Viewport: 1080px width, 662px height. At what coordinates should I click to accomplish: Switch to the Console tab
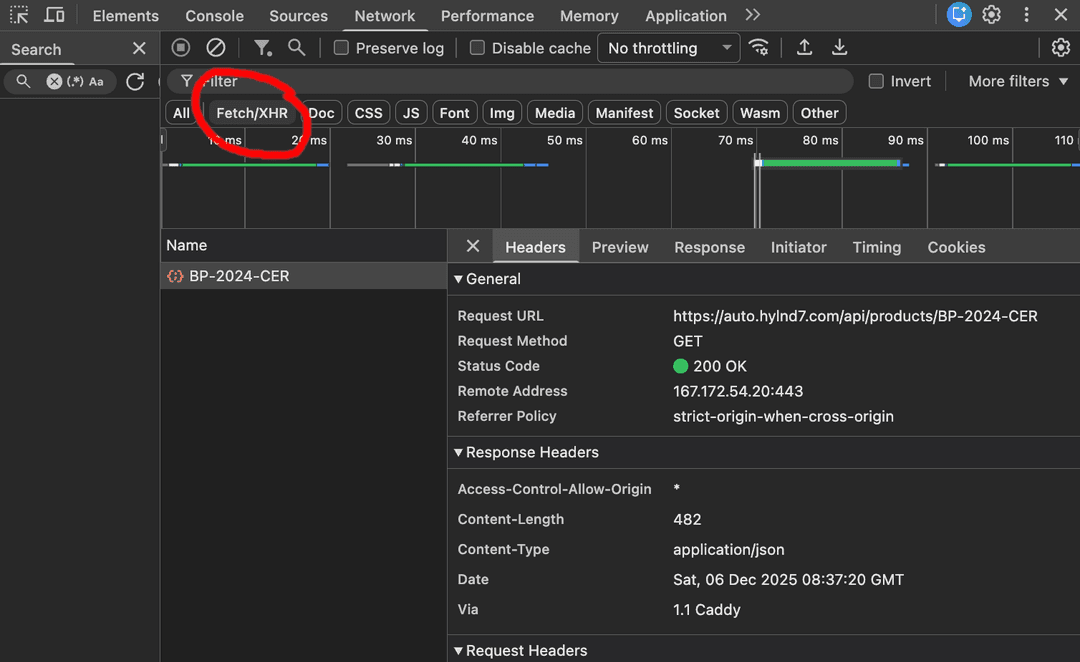(x=214, y=15)
